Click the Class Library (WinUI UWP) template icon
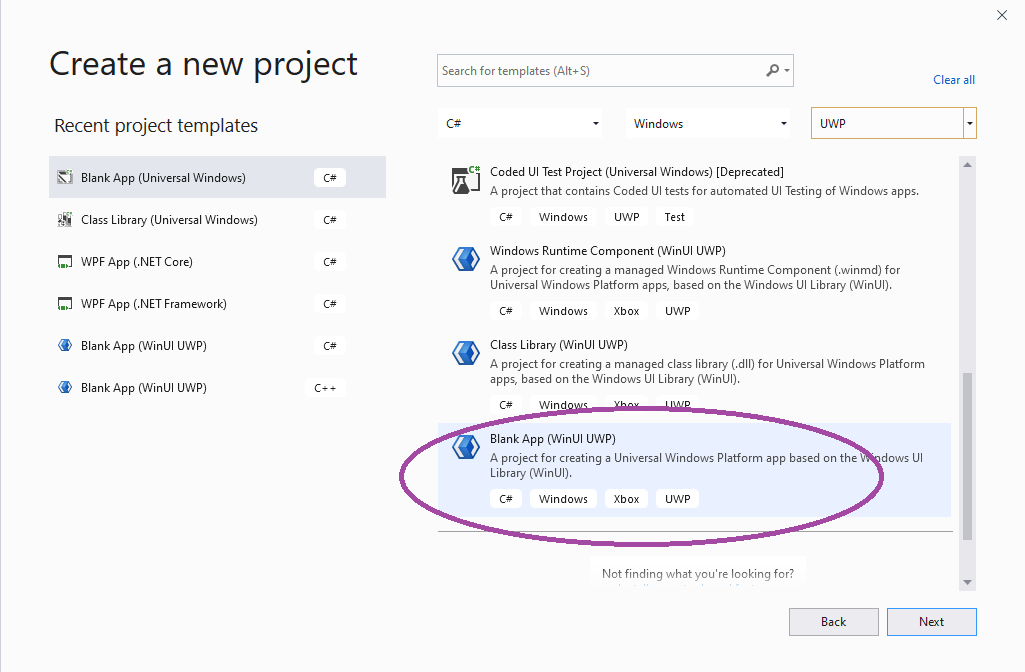 (x=465, y=353)
